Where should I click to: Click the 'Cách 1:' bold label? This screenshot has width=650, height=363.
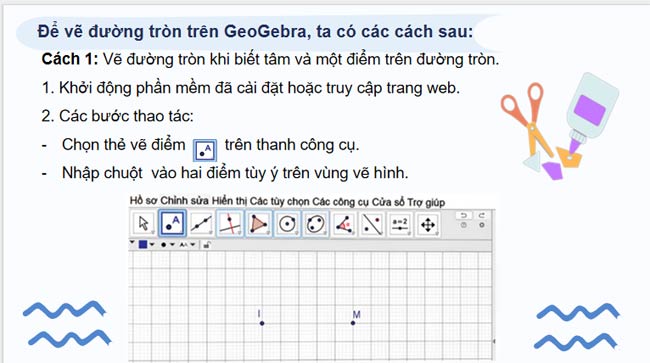70,59
